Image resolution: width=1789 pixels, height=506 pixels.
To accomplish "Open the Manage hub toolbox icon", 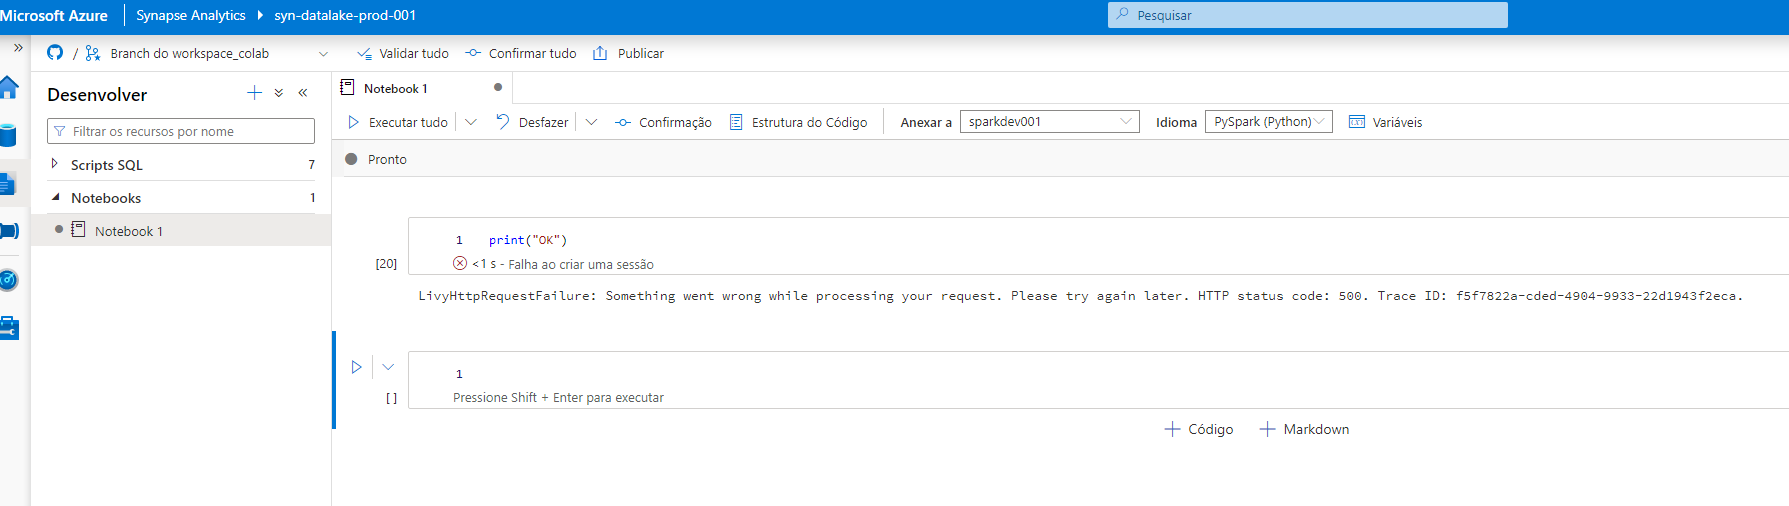I will tap(9, 328).
